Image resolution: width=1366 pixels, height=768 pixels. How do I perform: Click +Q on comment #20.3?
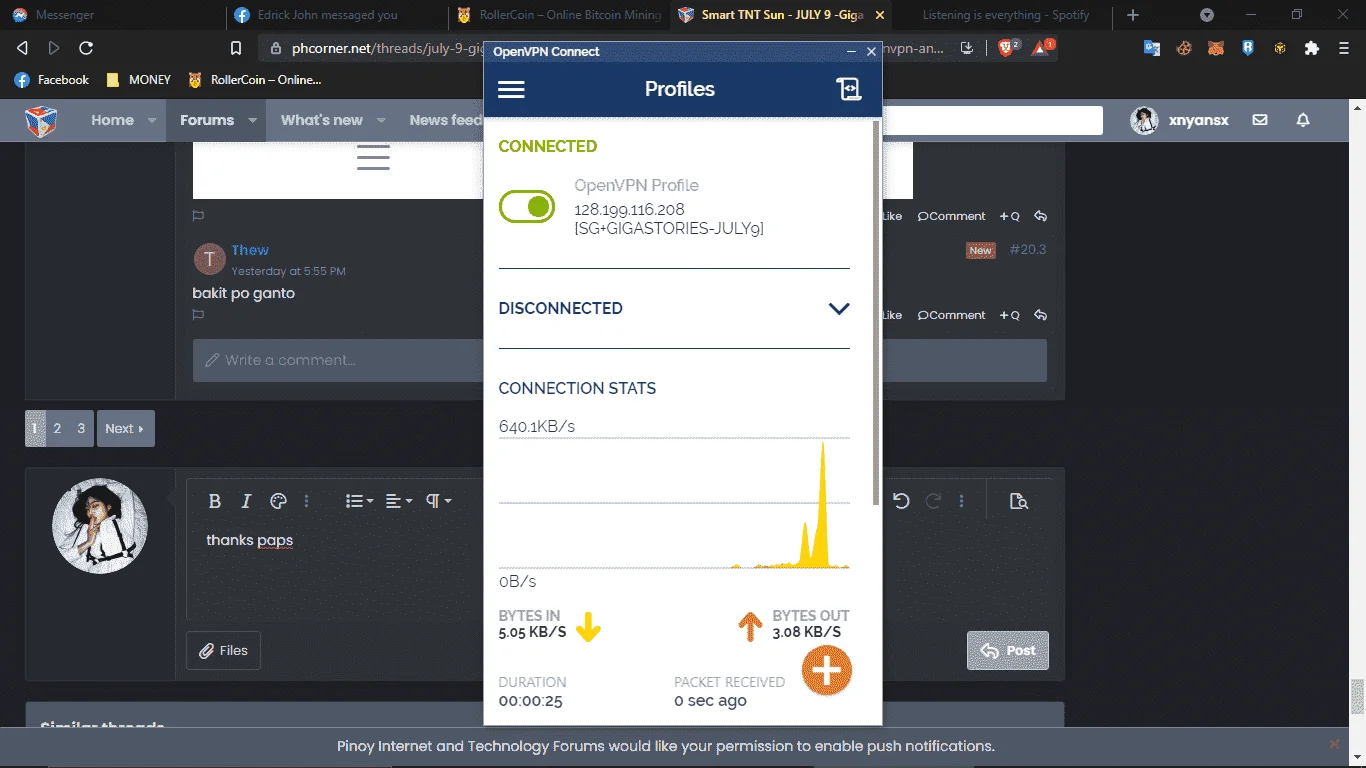[x=1009, y=315]
